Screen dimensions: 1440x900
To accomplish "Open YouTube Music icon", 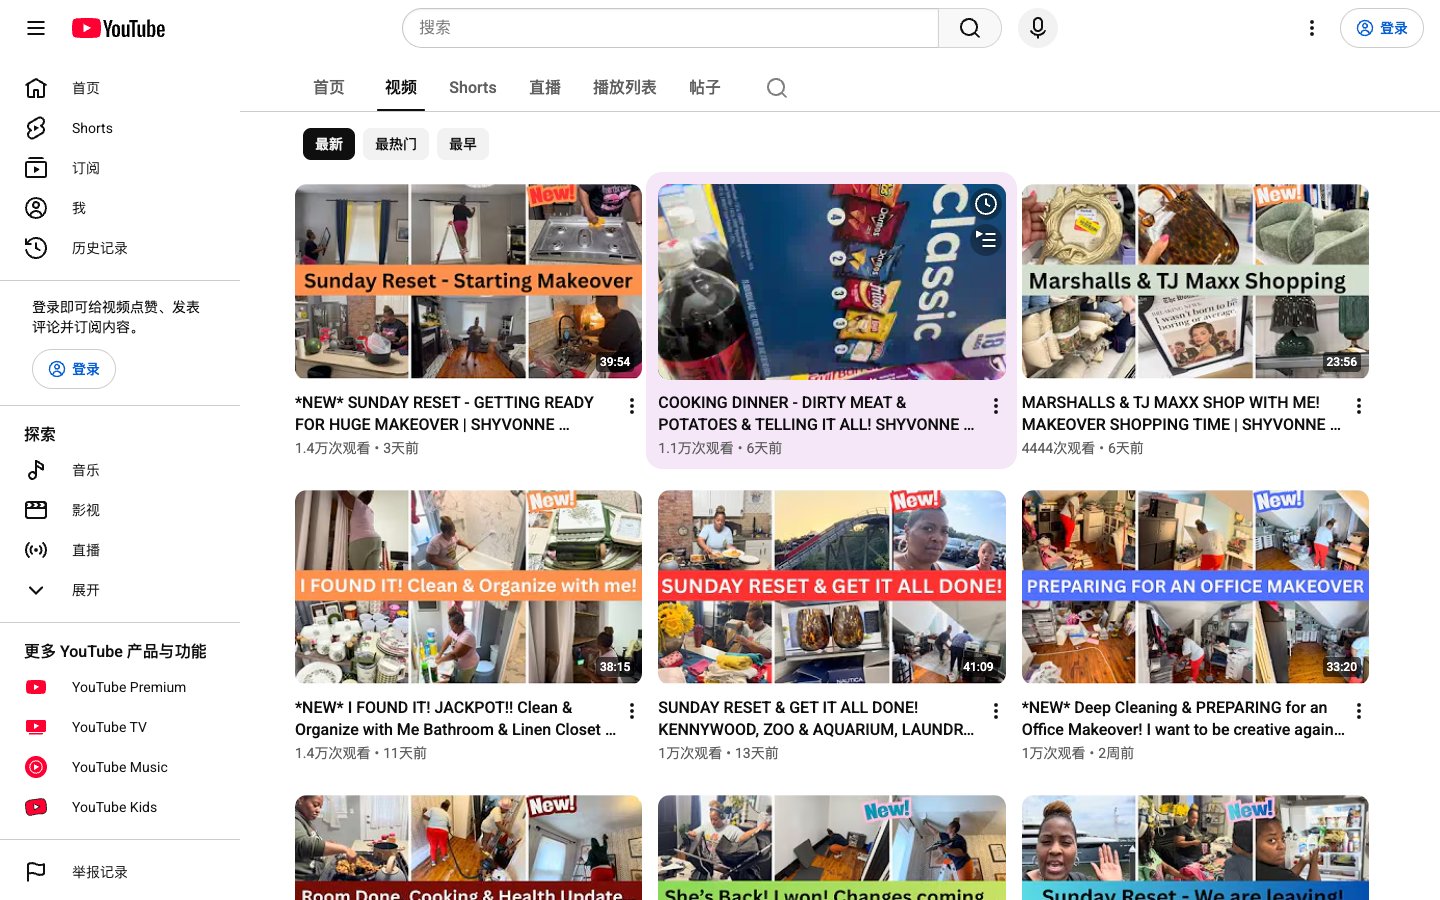I will tap(36, 767).
